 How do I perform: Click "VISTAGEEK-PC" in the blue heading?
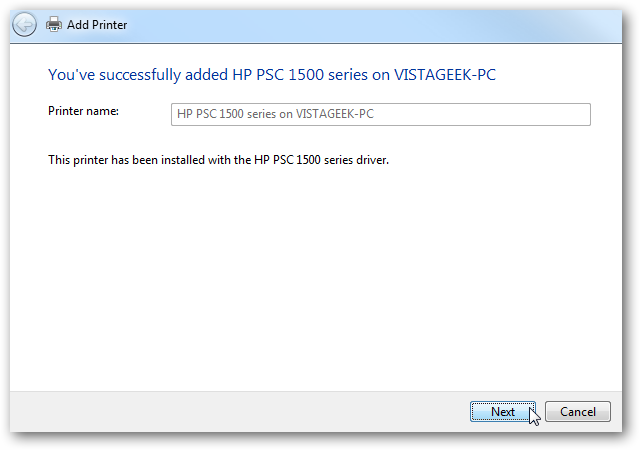(445, 75)
